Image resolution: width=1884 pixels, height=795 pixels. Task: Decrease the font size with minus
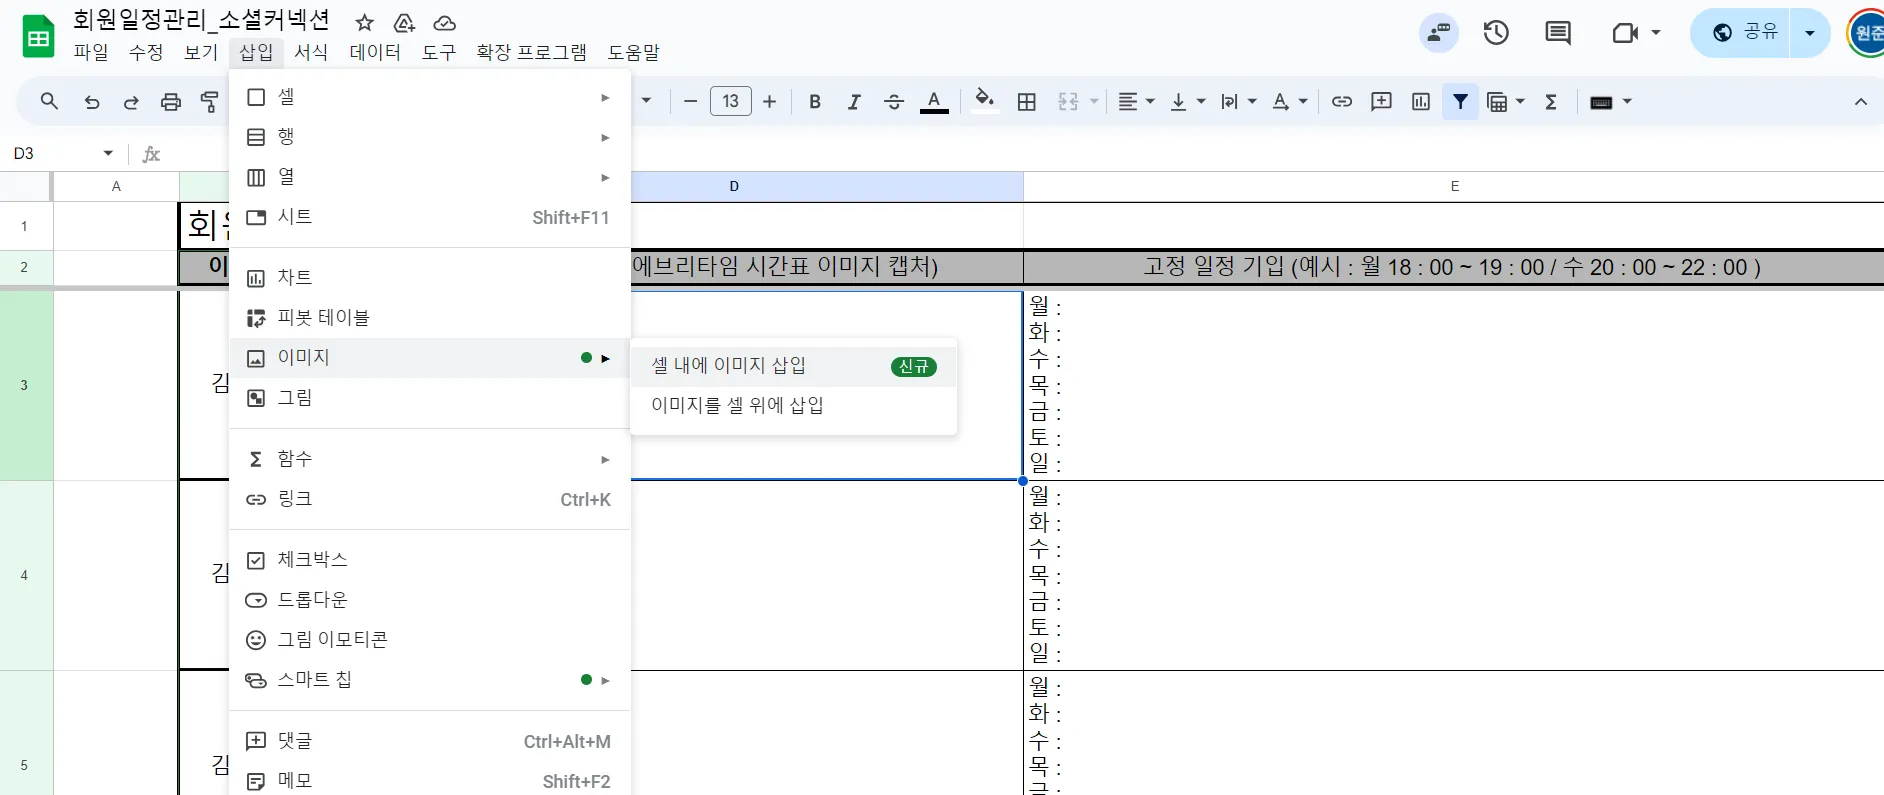pyautogui.click(x=690, y=101)
